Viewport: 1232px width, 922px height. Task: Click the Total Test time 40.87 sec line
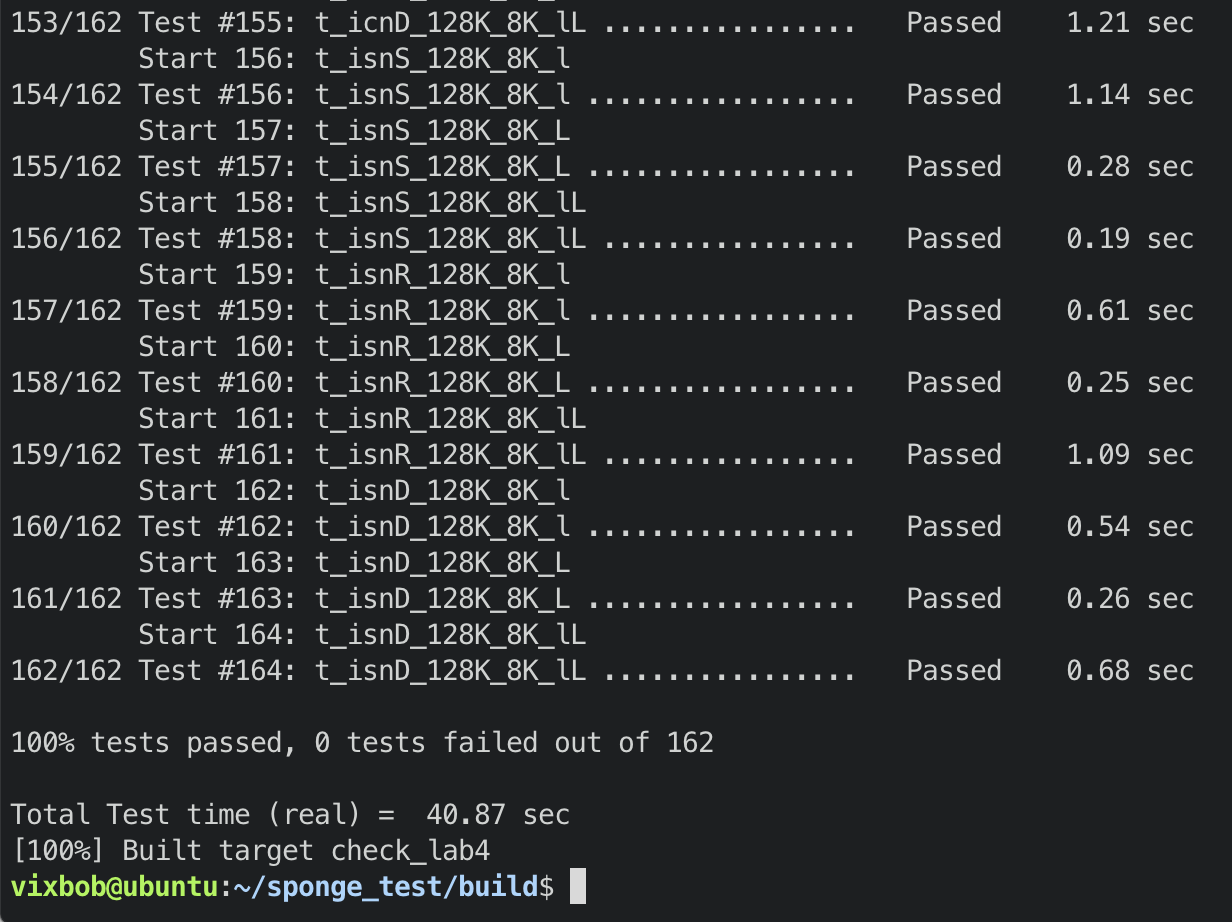point(290,815)
